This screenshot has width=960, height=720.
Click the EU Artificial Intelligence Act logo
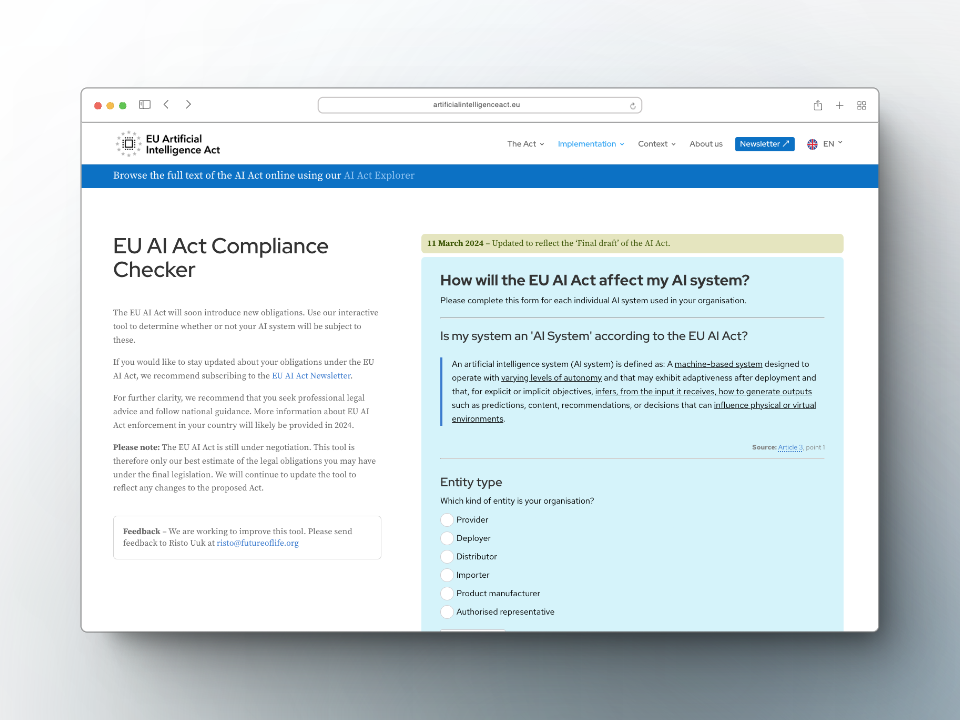(168, 144)
